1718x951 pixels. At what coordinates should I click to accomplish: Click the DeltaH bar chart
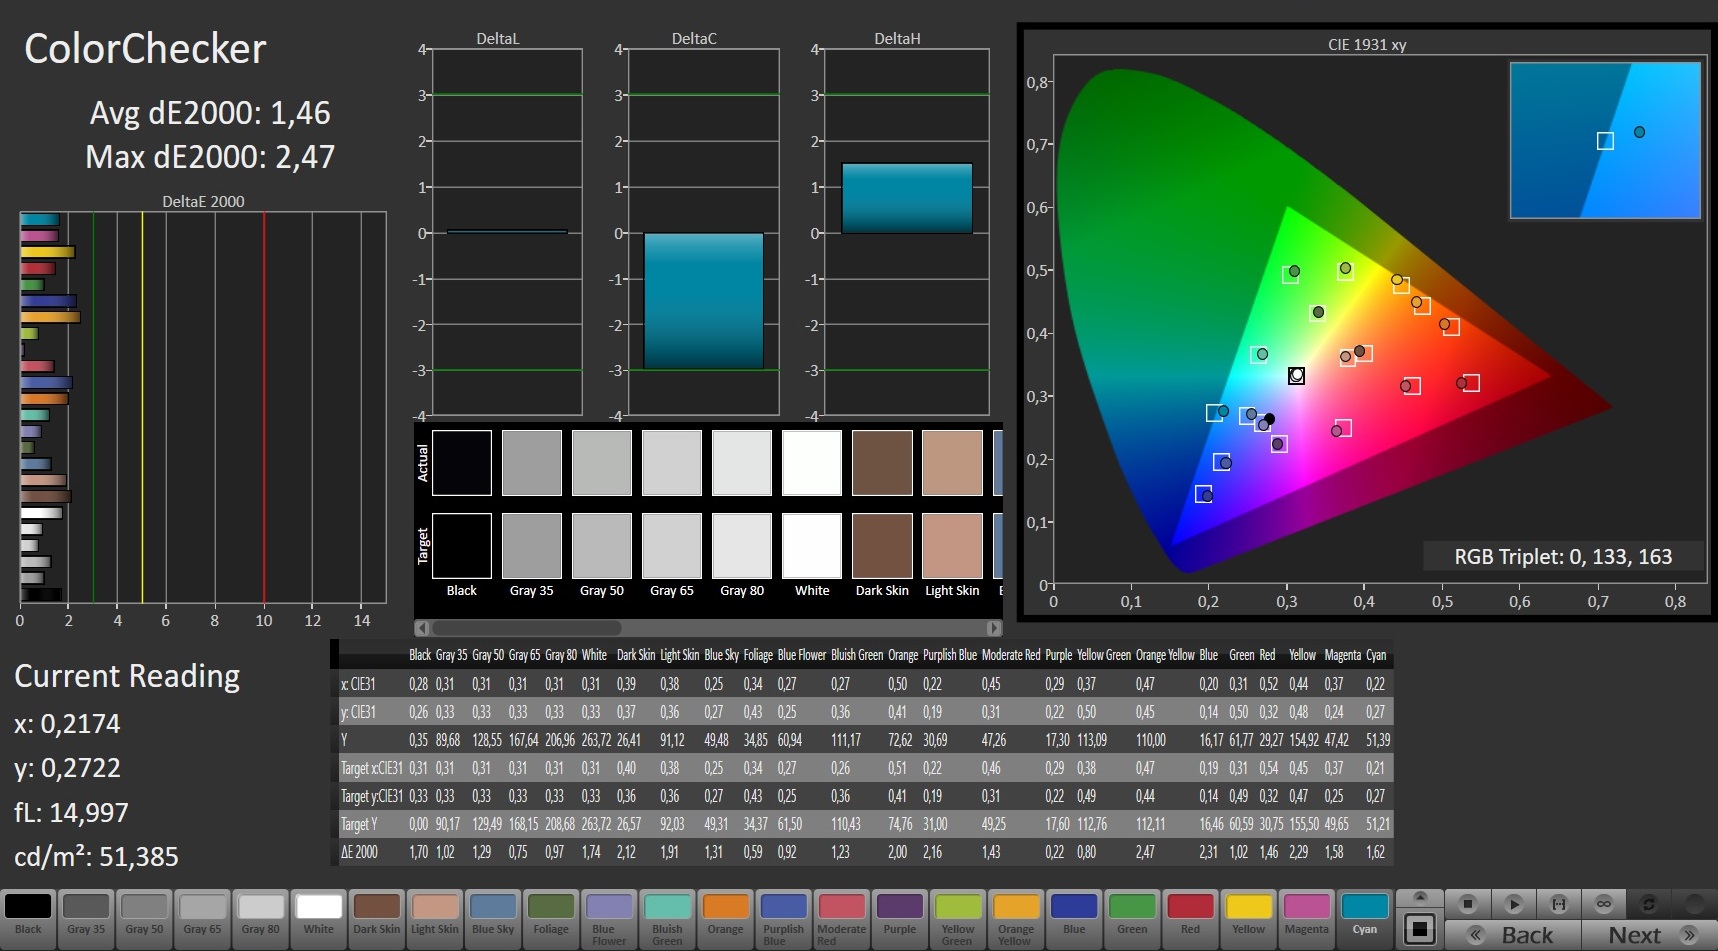coord(907,232)
